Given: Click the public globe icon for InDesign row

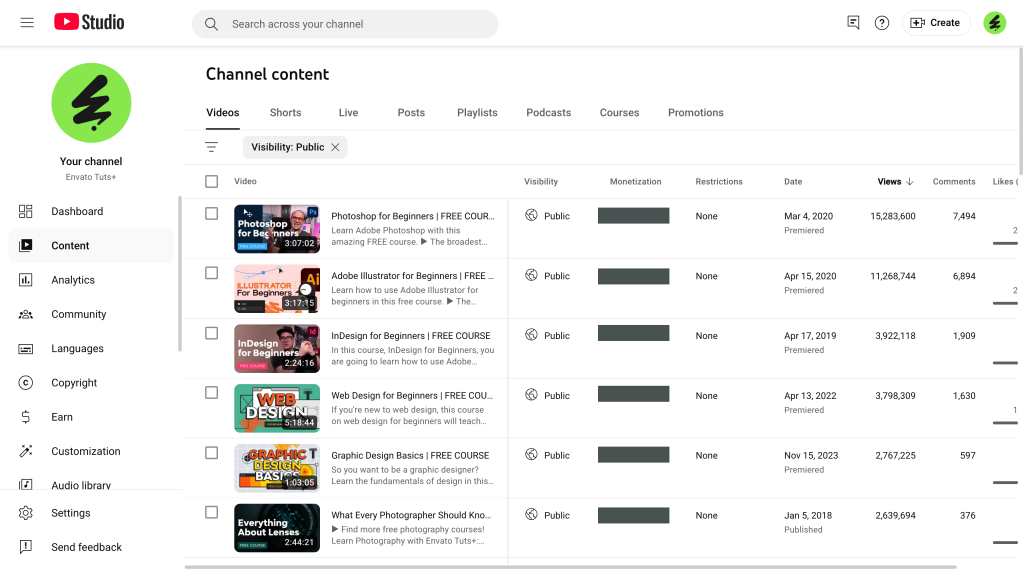Looking at the screenshot, I should point(532,335).
